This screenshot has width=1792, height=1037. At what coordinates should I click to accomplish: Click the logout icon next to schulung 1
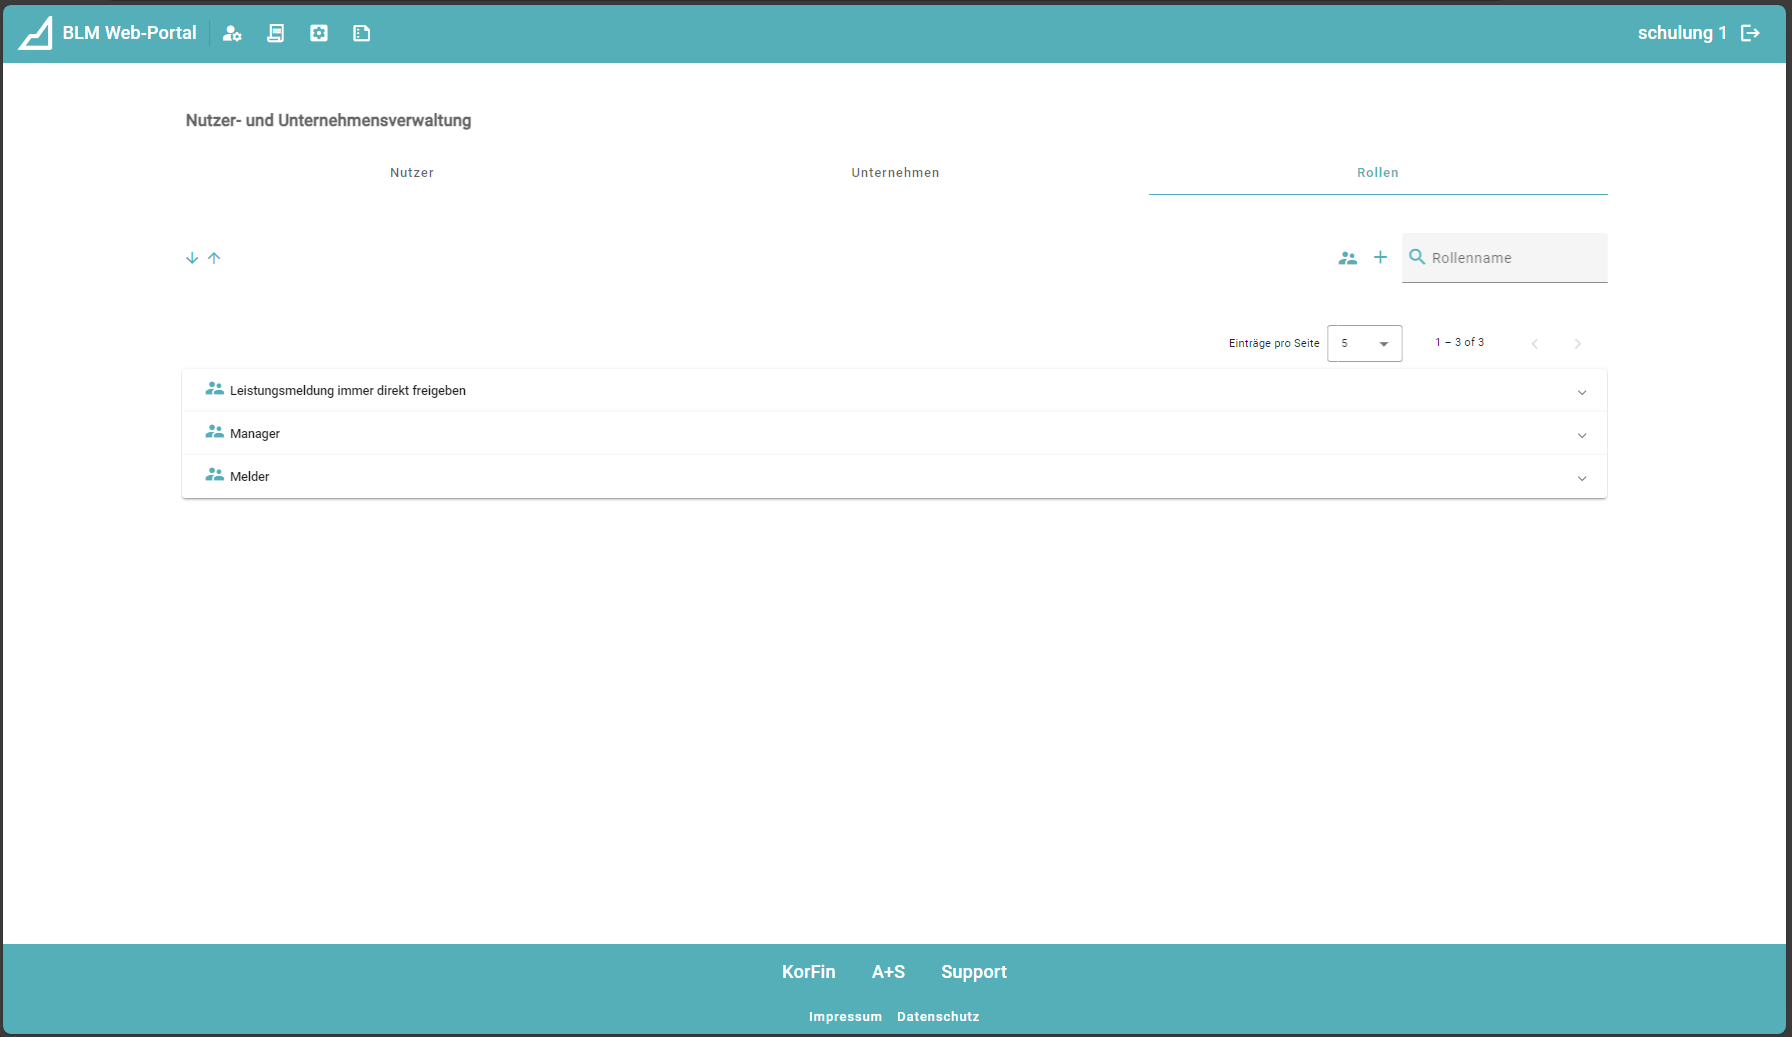pyautogui.click(x=1750, y=33)
